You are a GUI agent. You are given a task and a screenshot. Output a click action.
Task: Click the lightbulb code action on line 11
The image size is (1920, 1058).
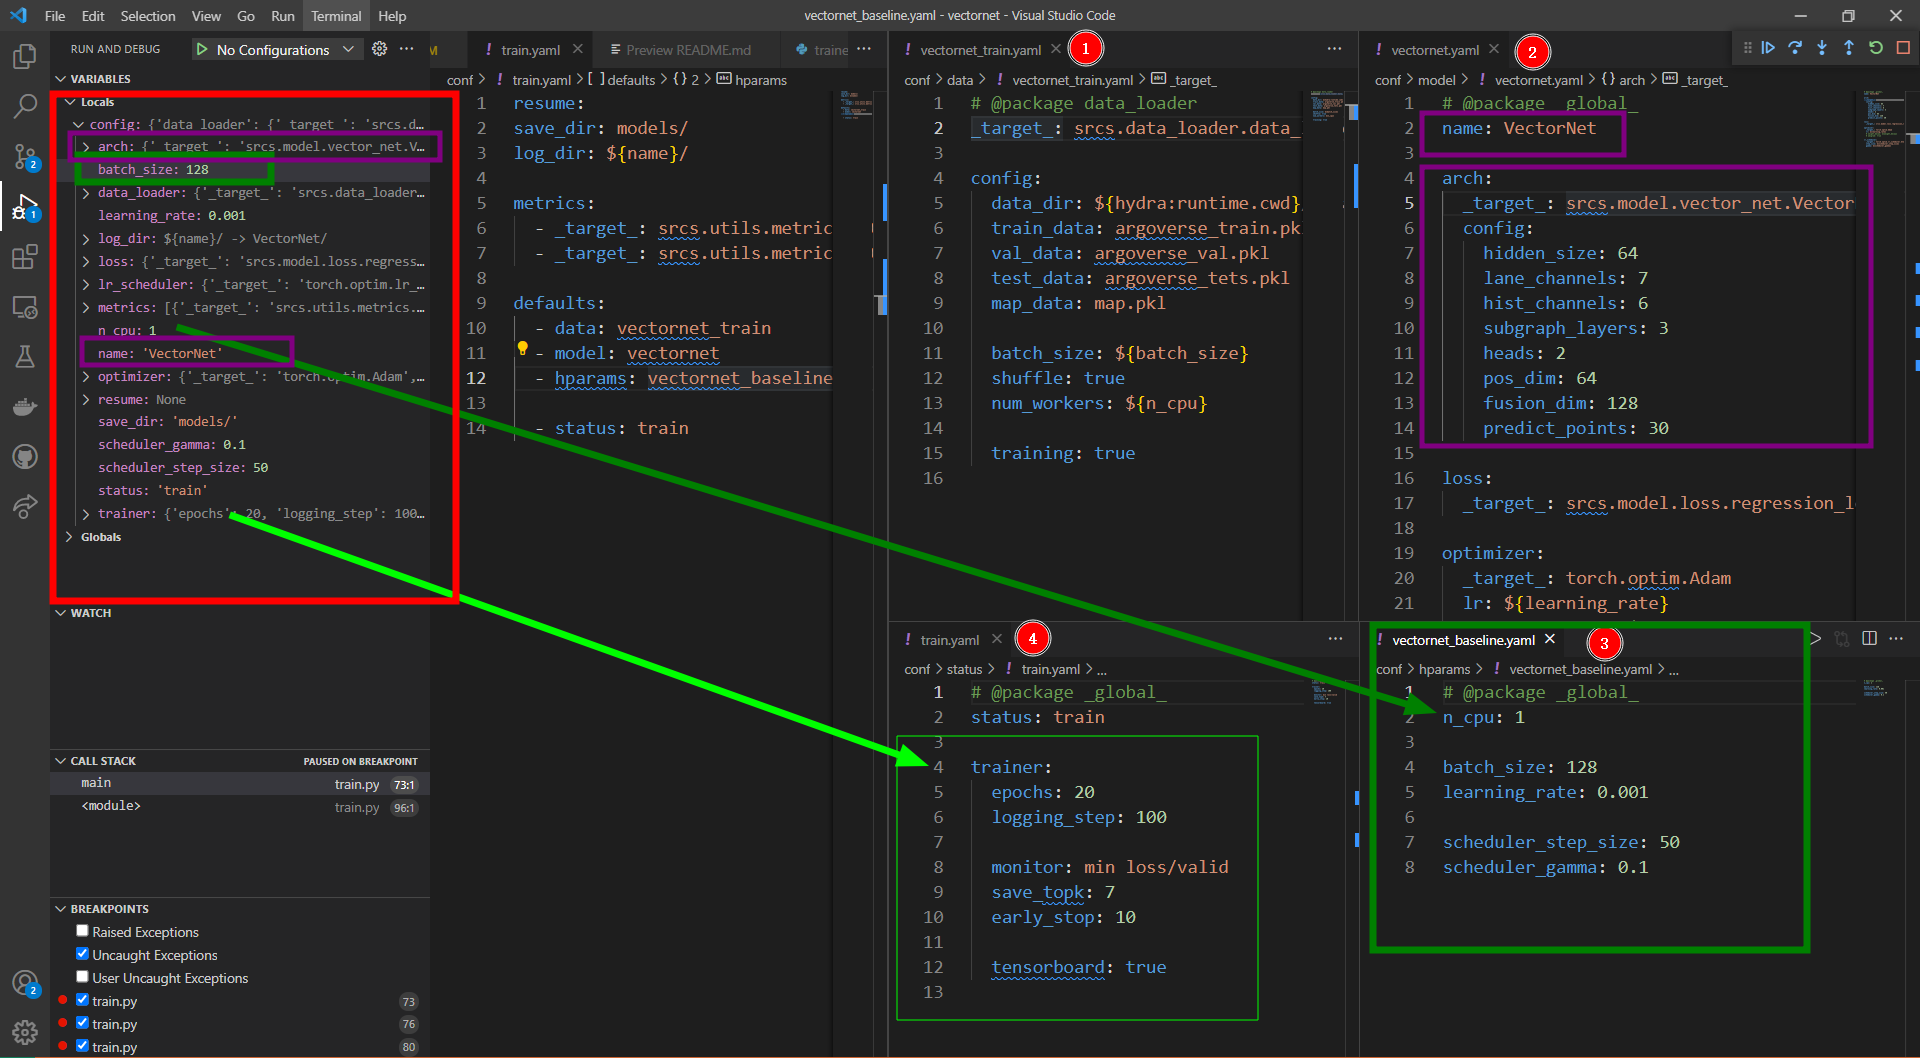coord(522,348)
